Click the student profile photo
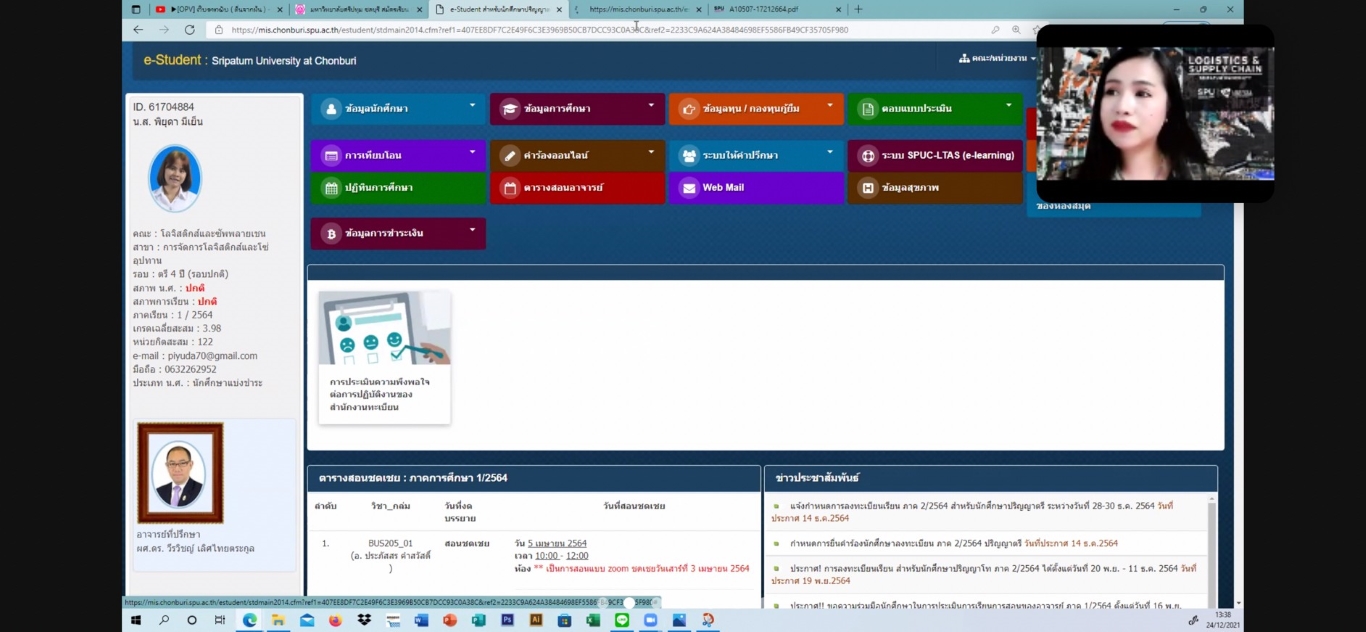The height and width of the screenshot is (632, 1366). click(175, 178)
